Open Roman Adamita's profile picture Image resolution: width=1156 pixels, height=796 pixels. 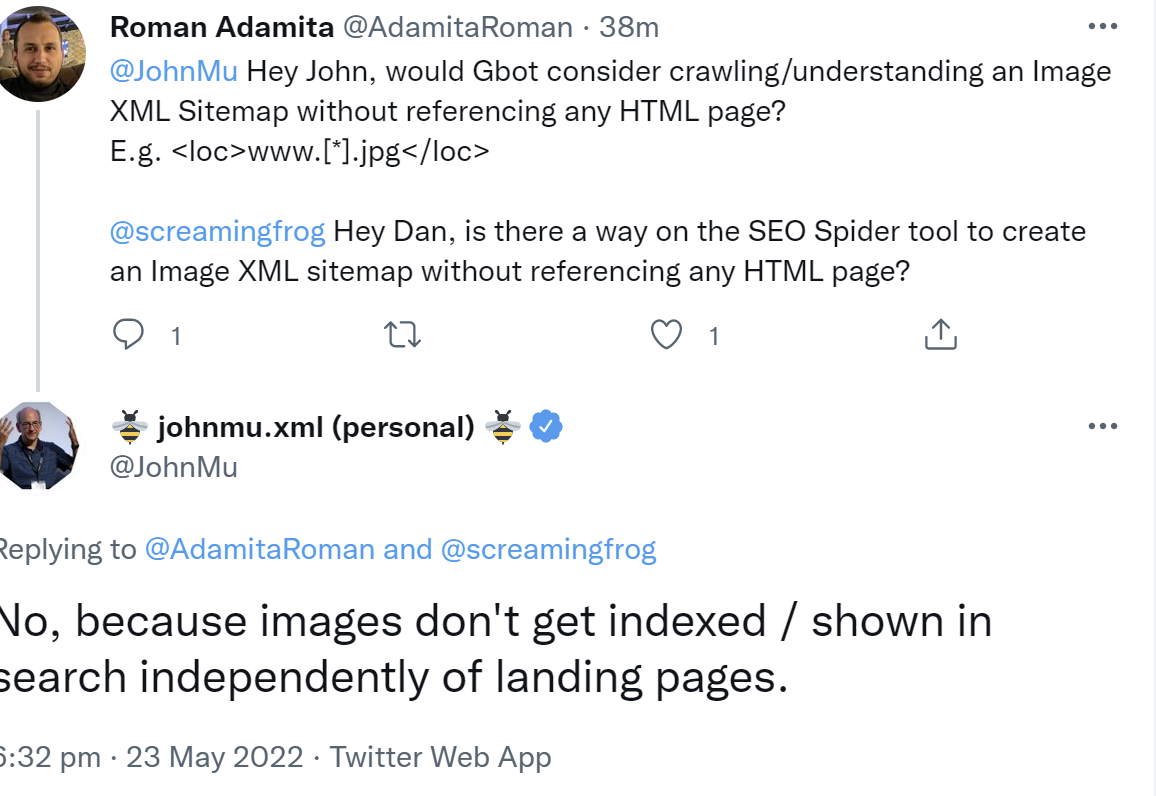43,53
